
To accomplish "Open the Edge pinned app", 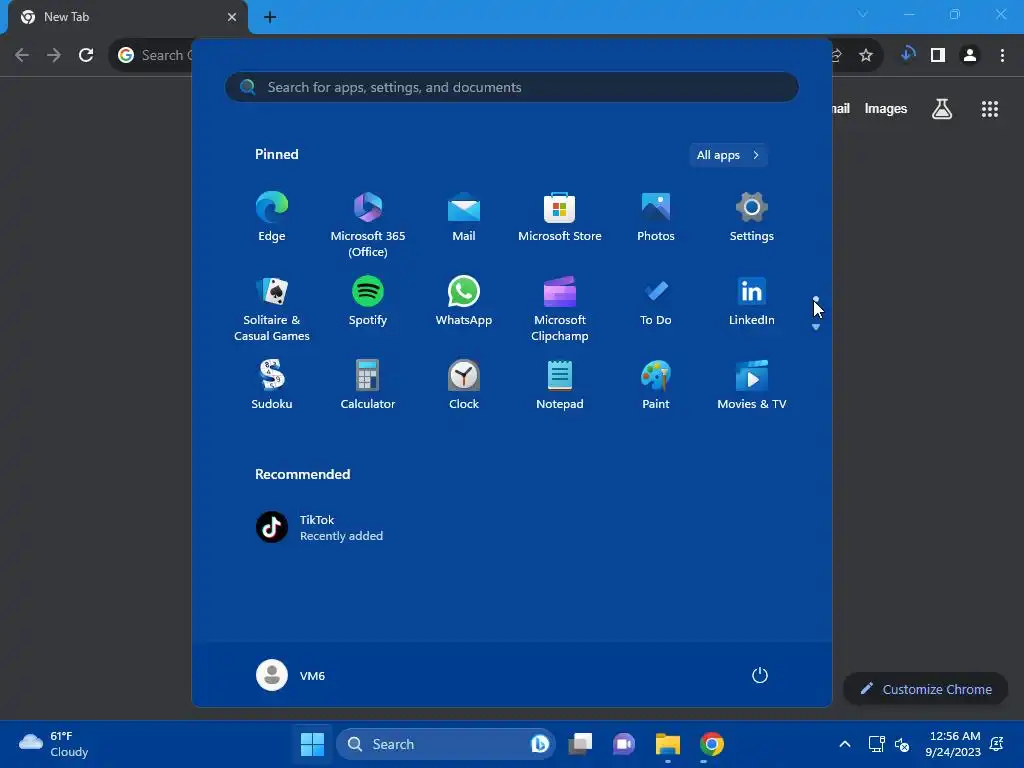I will tap(272, 217).
